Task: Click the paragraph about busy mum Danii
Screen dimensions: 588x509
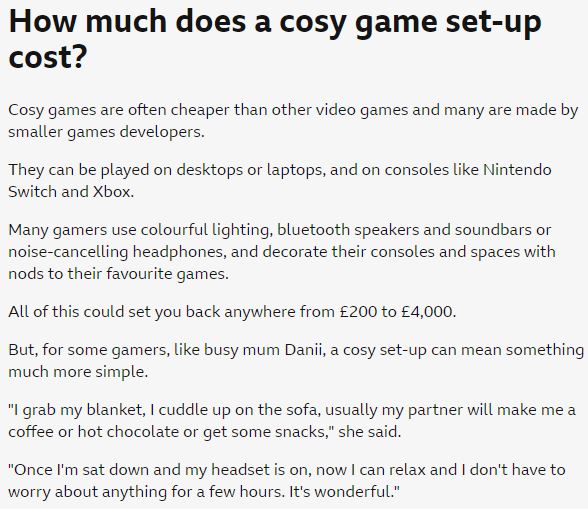Action: click(296, 361)
